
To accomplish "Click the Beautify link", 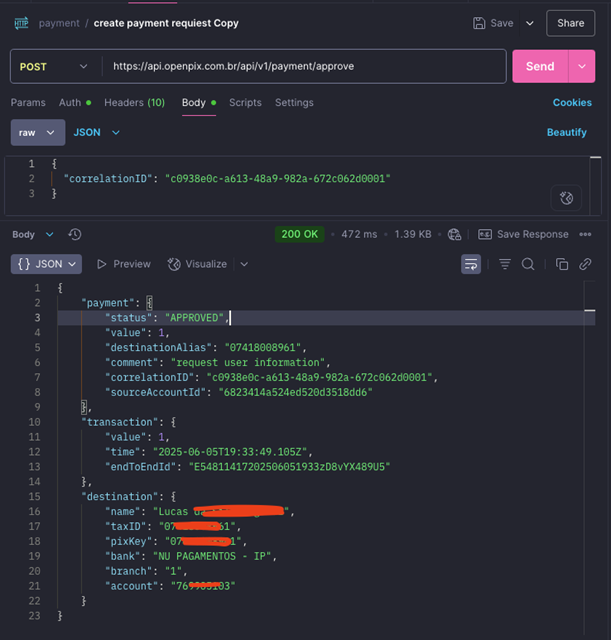I will 566,132.
